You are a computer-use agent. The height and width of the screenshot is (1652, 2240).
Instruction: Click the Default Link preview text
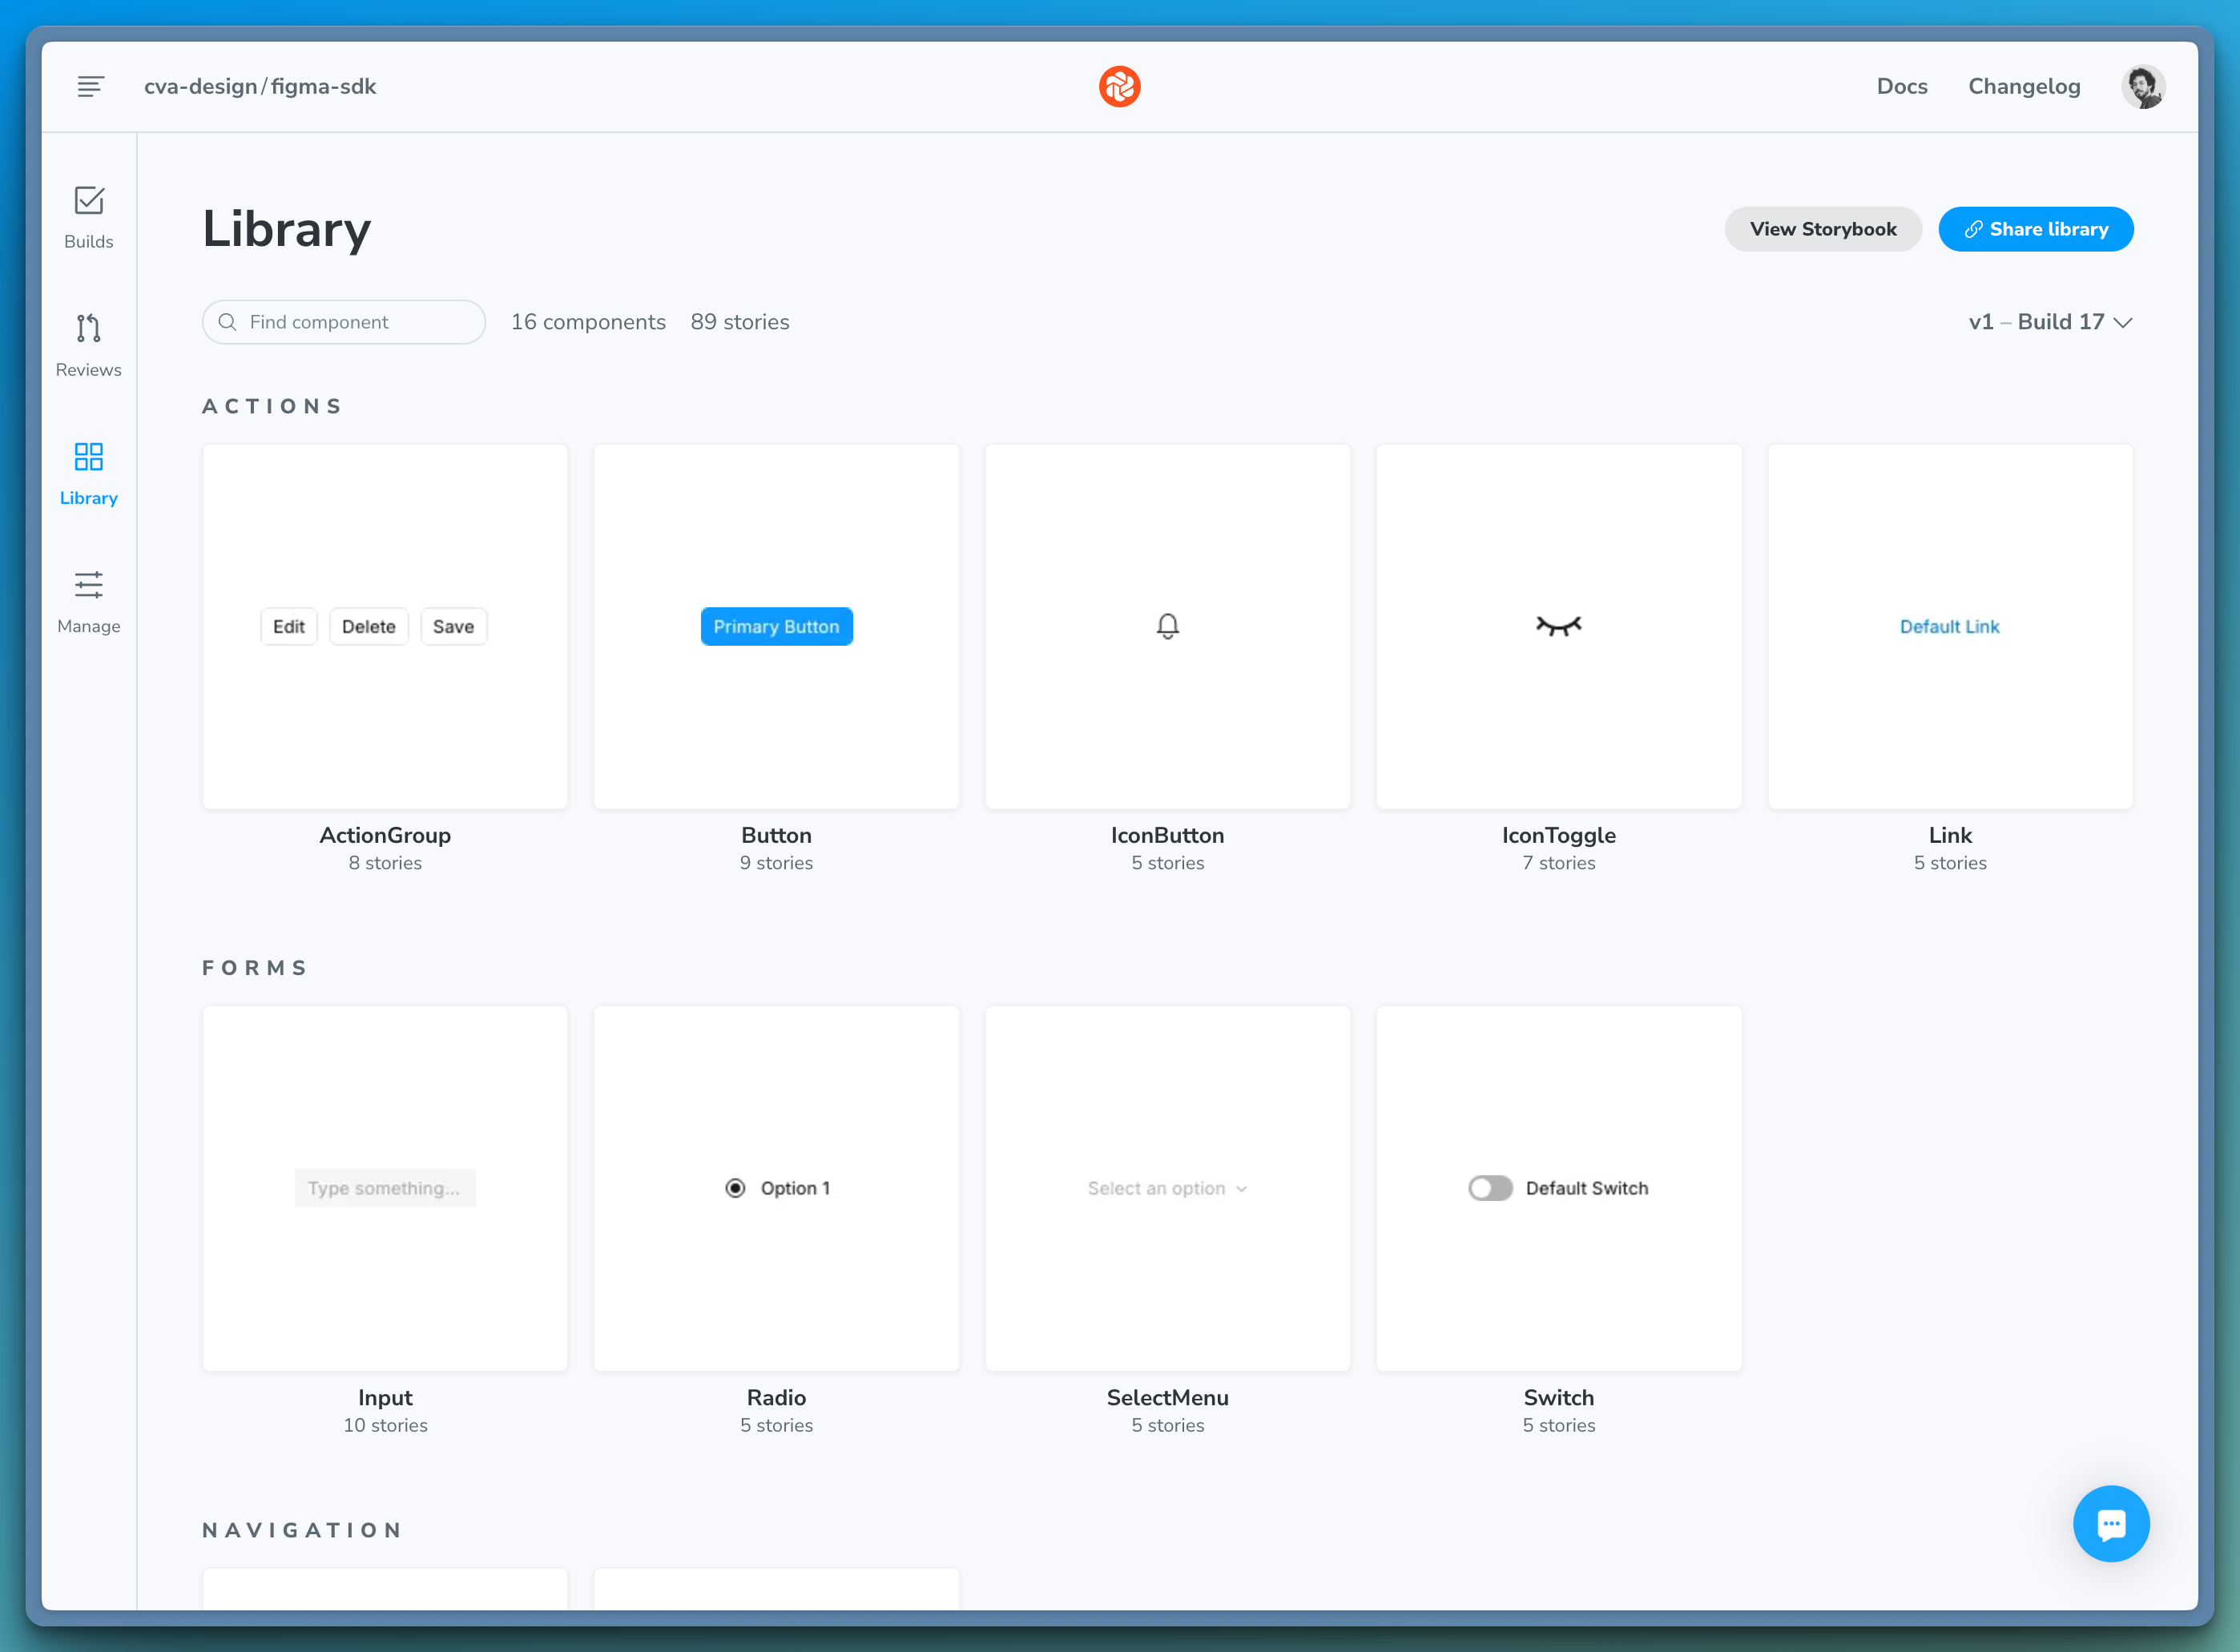point(1949,627)
